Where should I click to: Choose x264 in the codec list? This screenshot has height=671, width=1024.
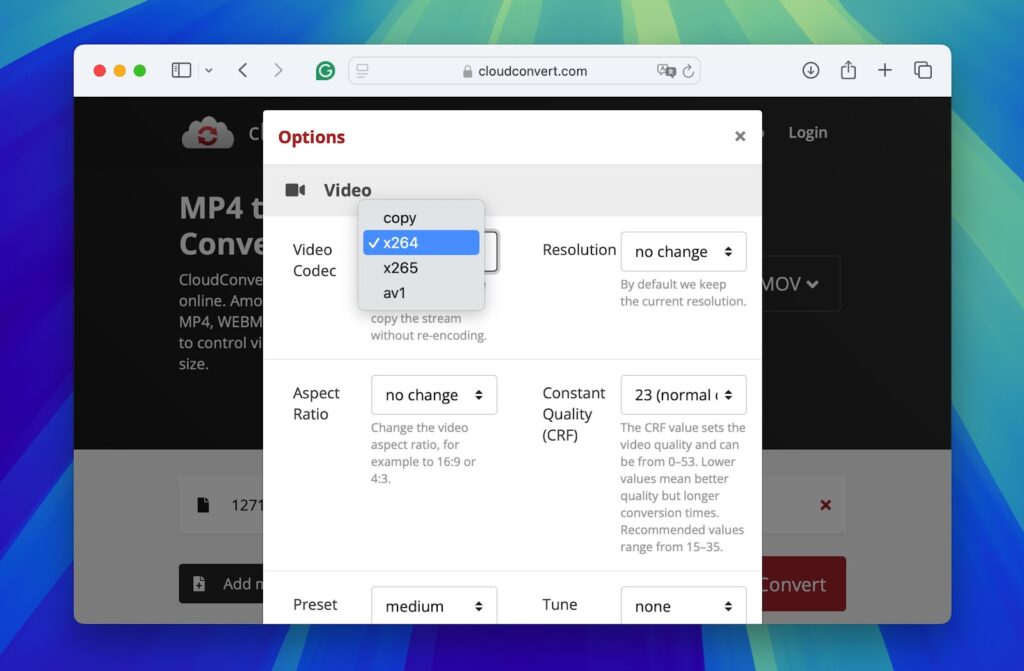[x=421, y=242]
